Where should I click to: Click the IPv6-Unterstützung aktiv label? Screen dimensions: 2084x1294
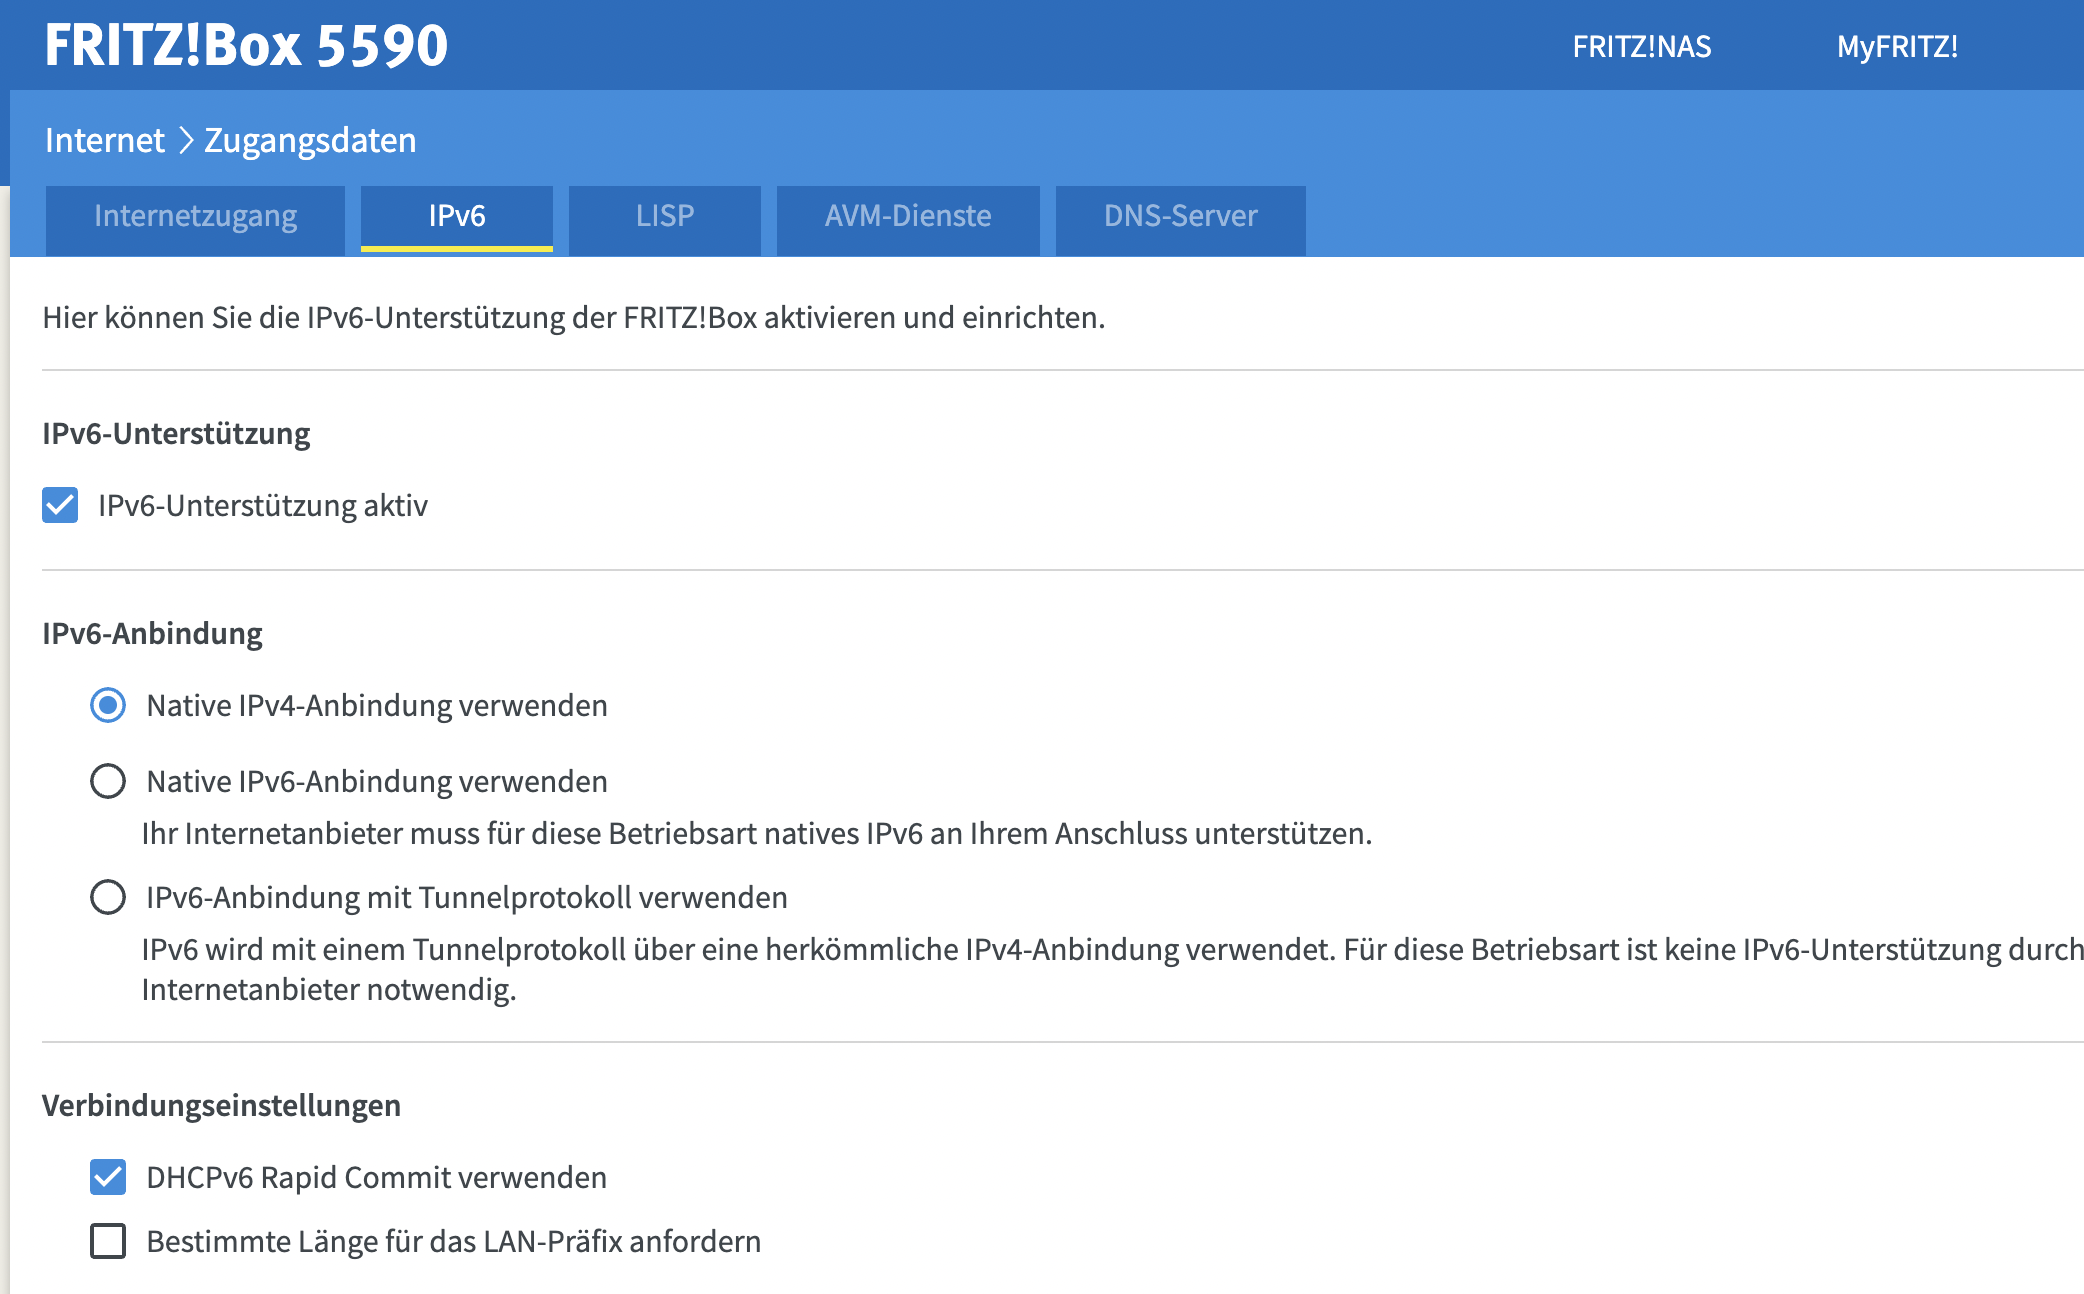[263, 506]
